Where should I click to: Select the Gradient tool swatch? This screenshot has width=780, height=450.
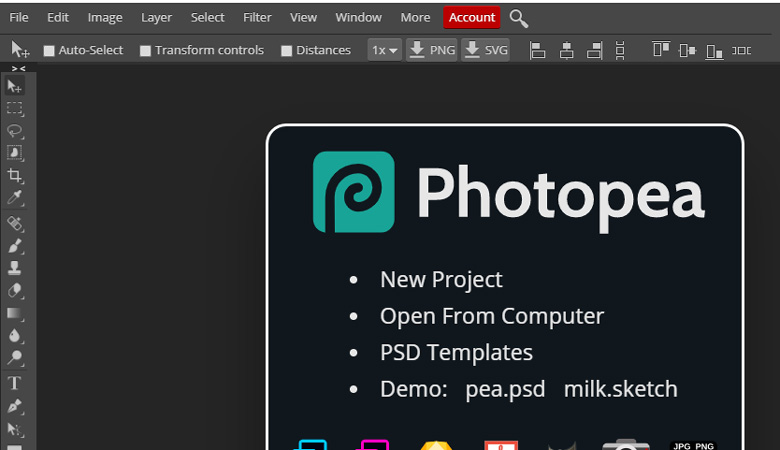(15, 314)
